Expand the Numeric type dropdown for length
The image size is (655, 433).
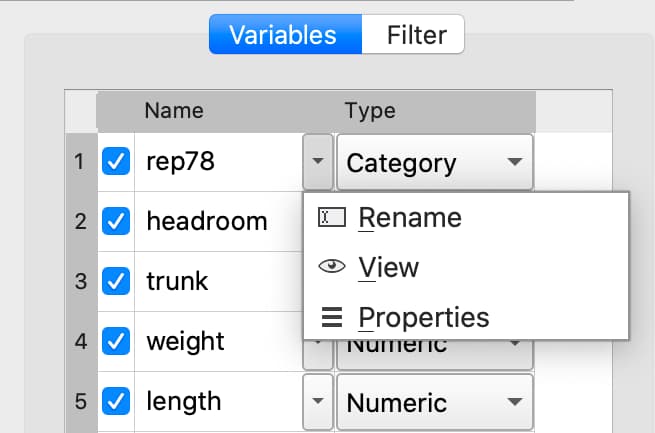point(434,402)
